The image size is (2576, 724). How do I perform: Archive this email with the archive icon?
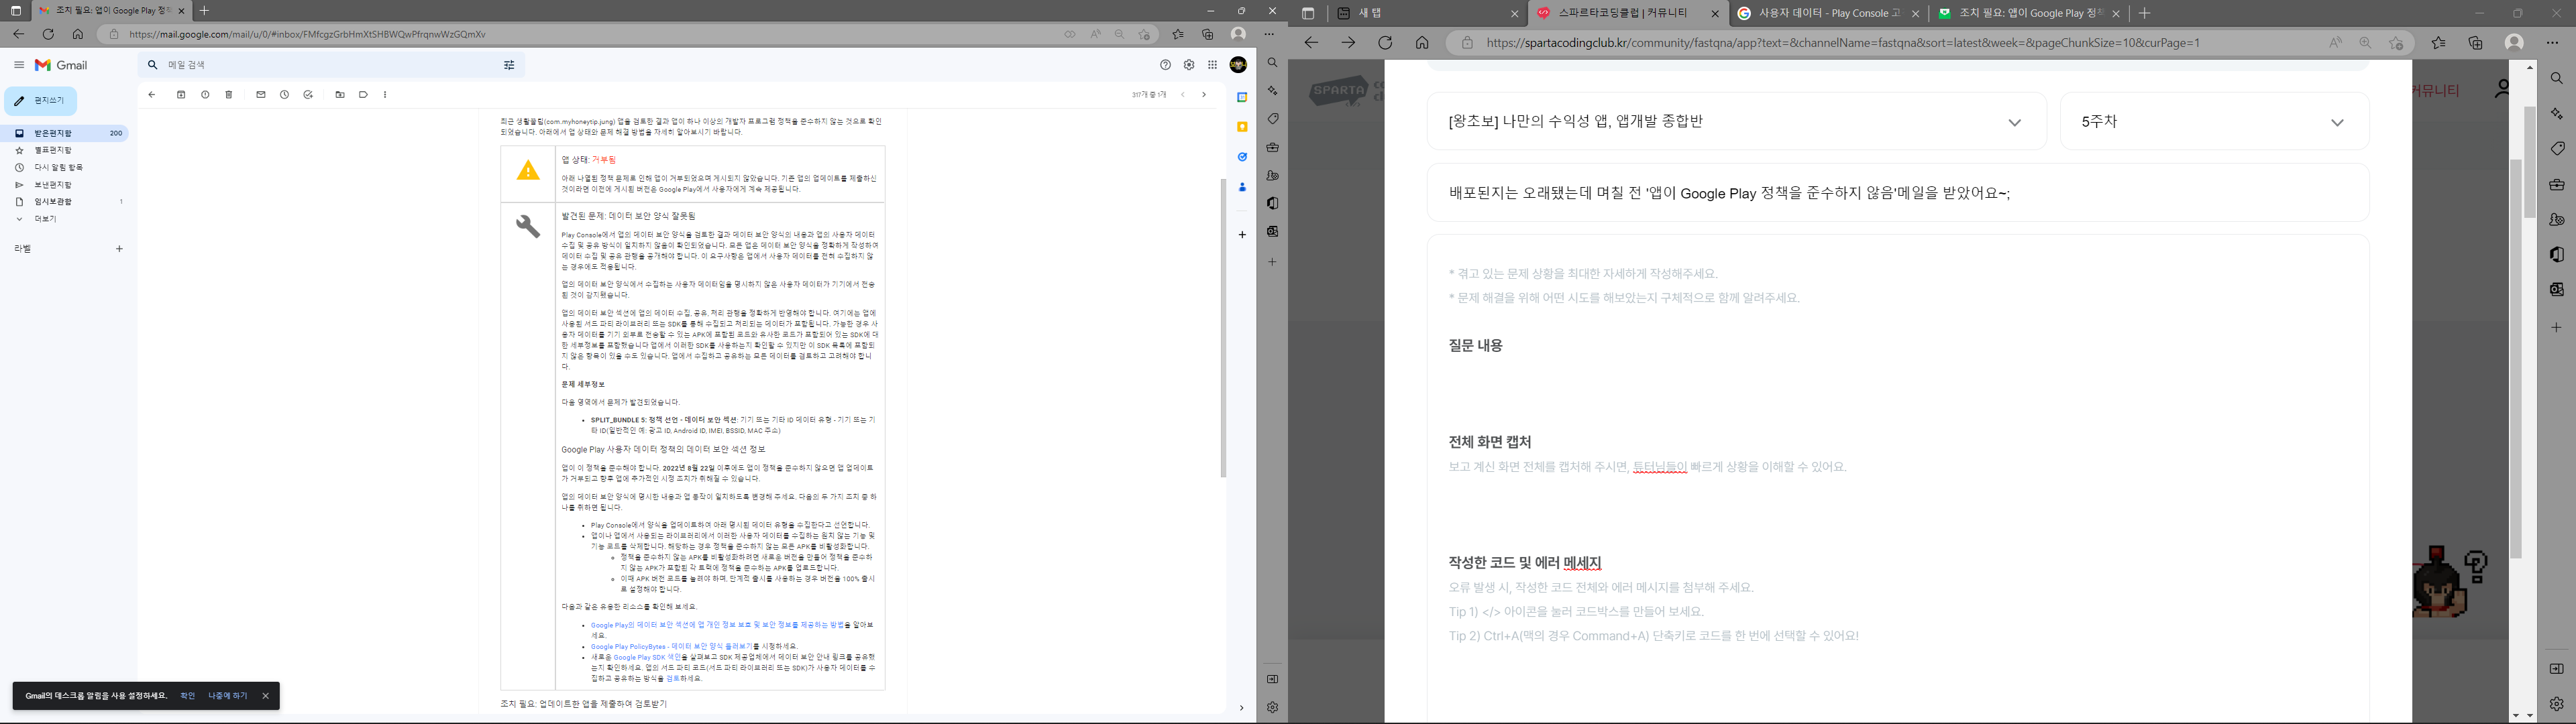181,95
